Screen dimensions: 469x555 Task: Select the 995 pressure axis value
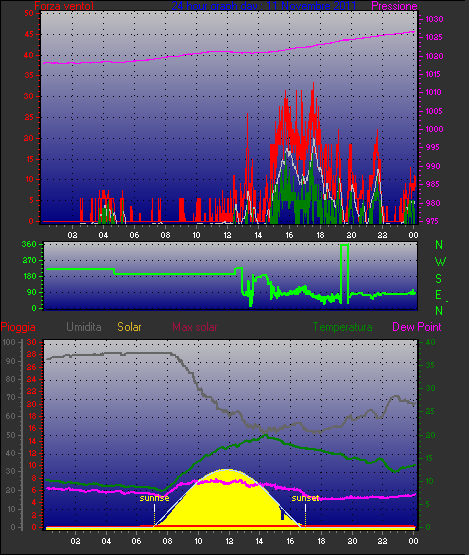pos(434,147)
